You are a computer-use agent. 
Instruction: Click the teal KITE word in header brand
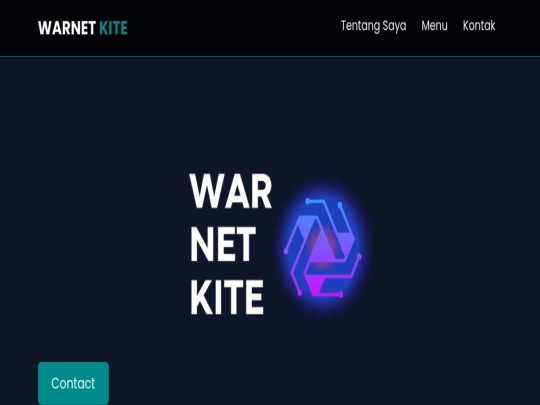point(113,28)
